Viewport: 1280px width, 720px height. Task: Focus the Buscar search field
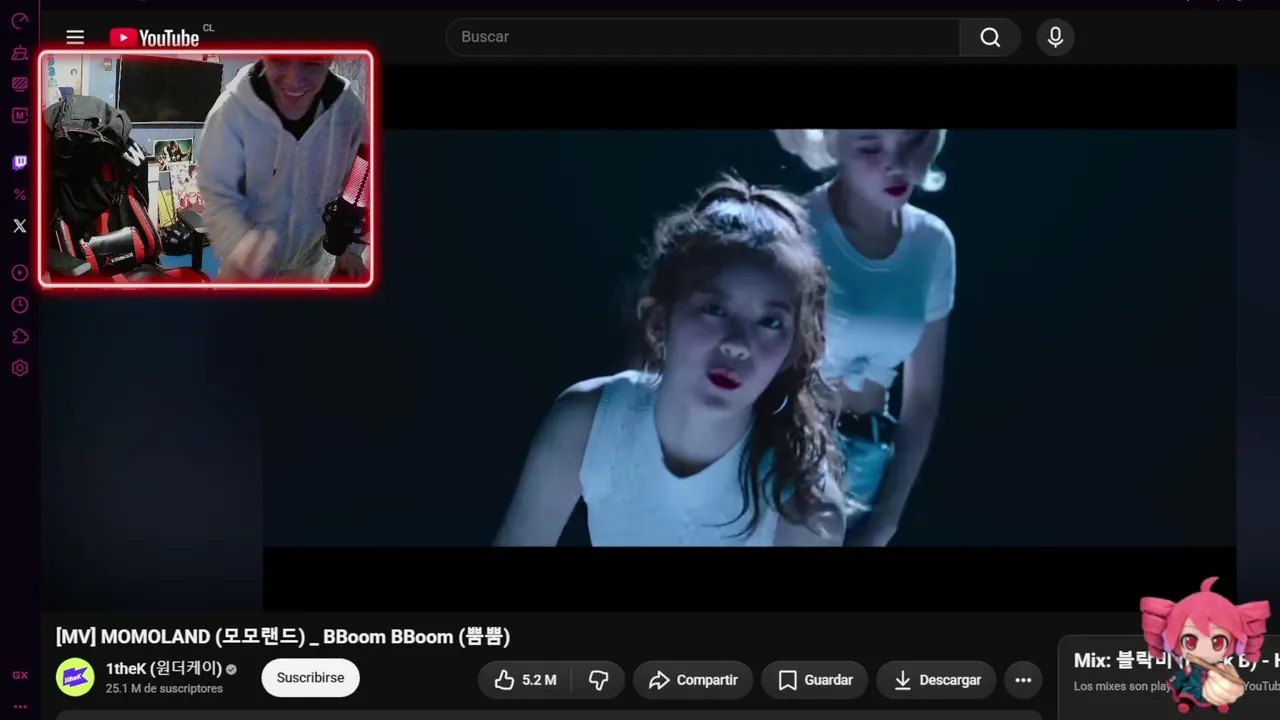[702, 37]
